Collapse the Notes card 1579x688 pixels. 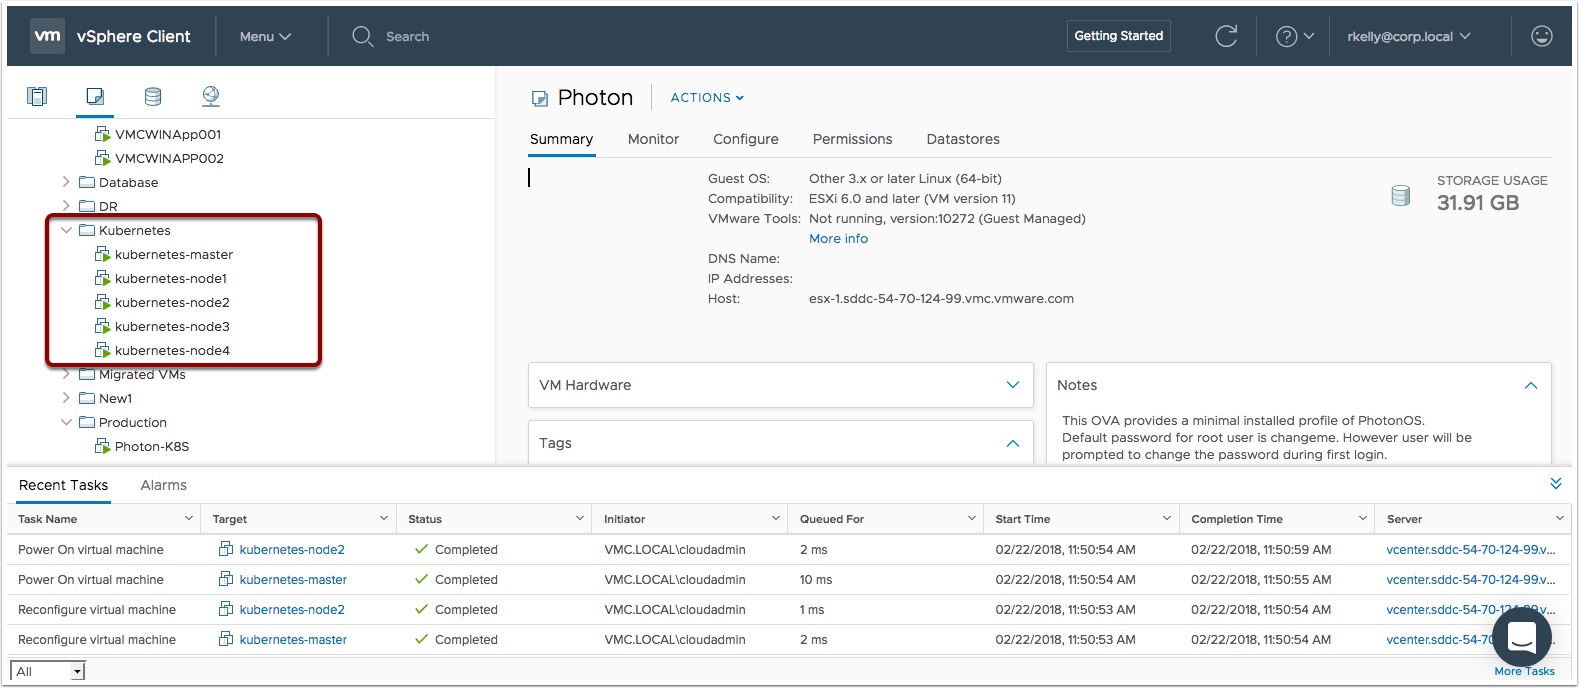point(1531,385)
